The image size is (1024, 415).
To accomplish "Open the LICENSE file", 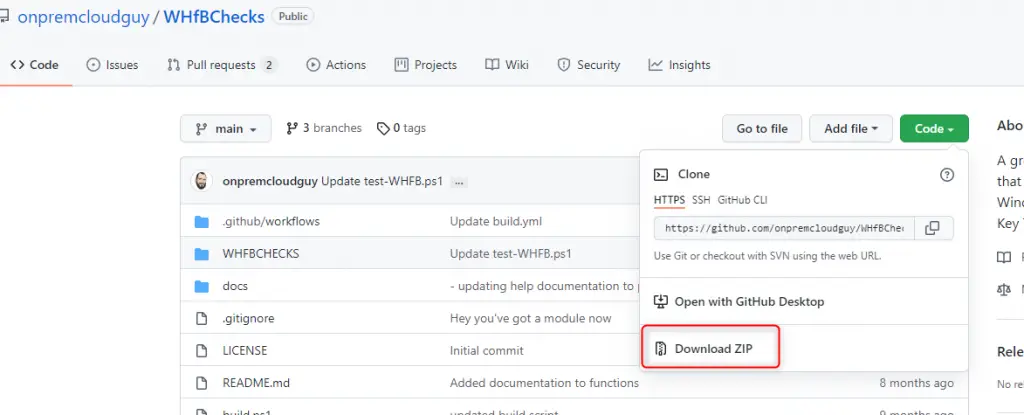I will [x=245, y=350].
